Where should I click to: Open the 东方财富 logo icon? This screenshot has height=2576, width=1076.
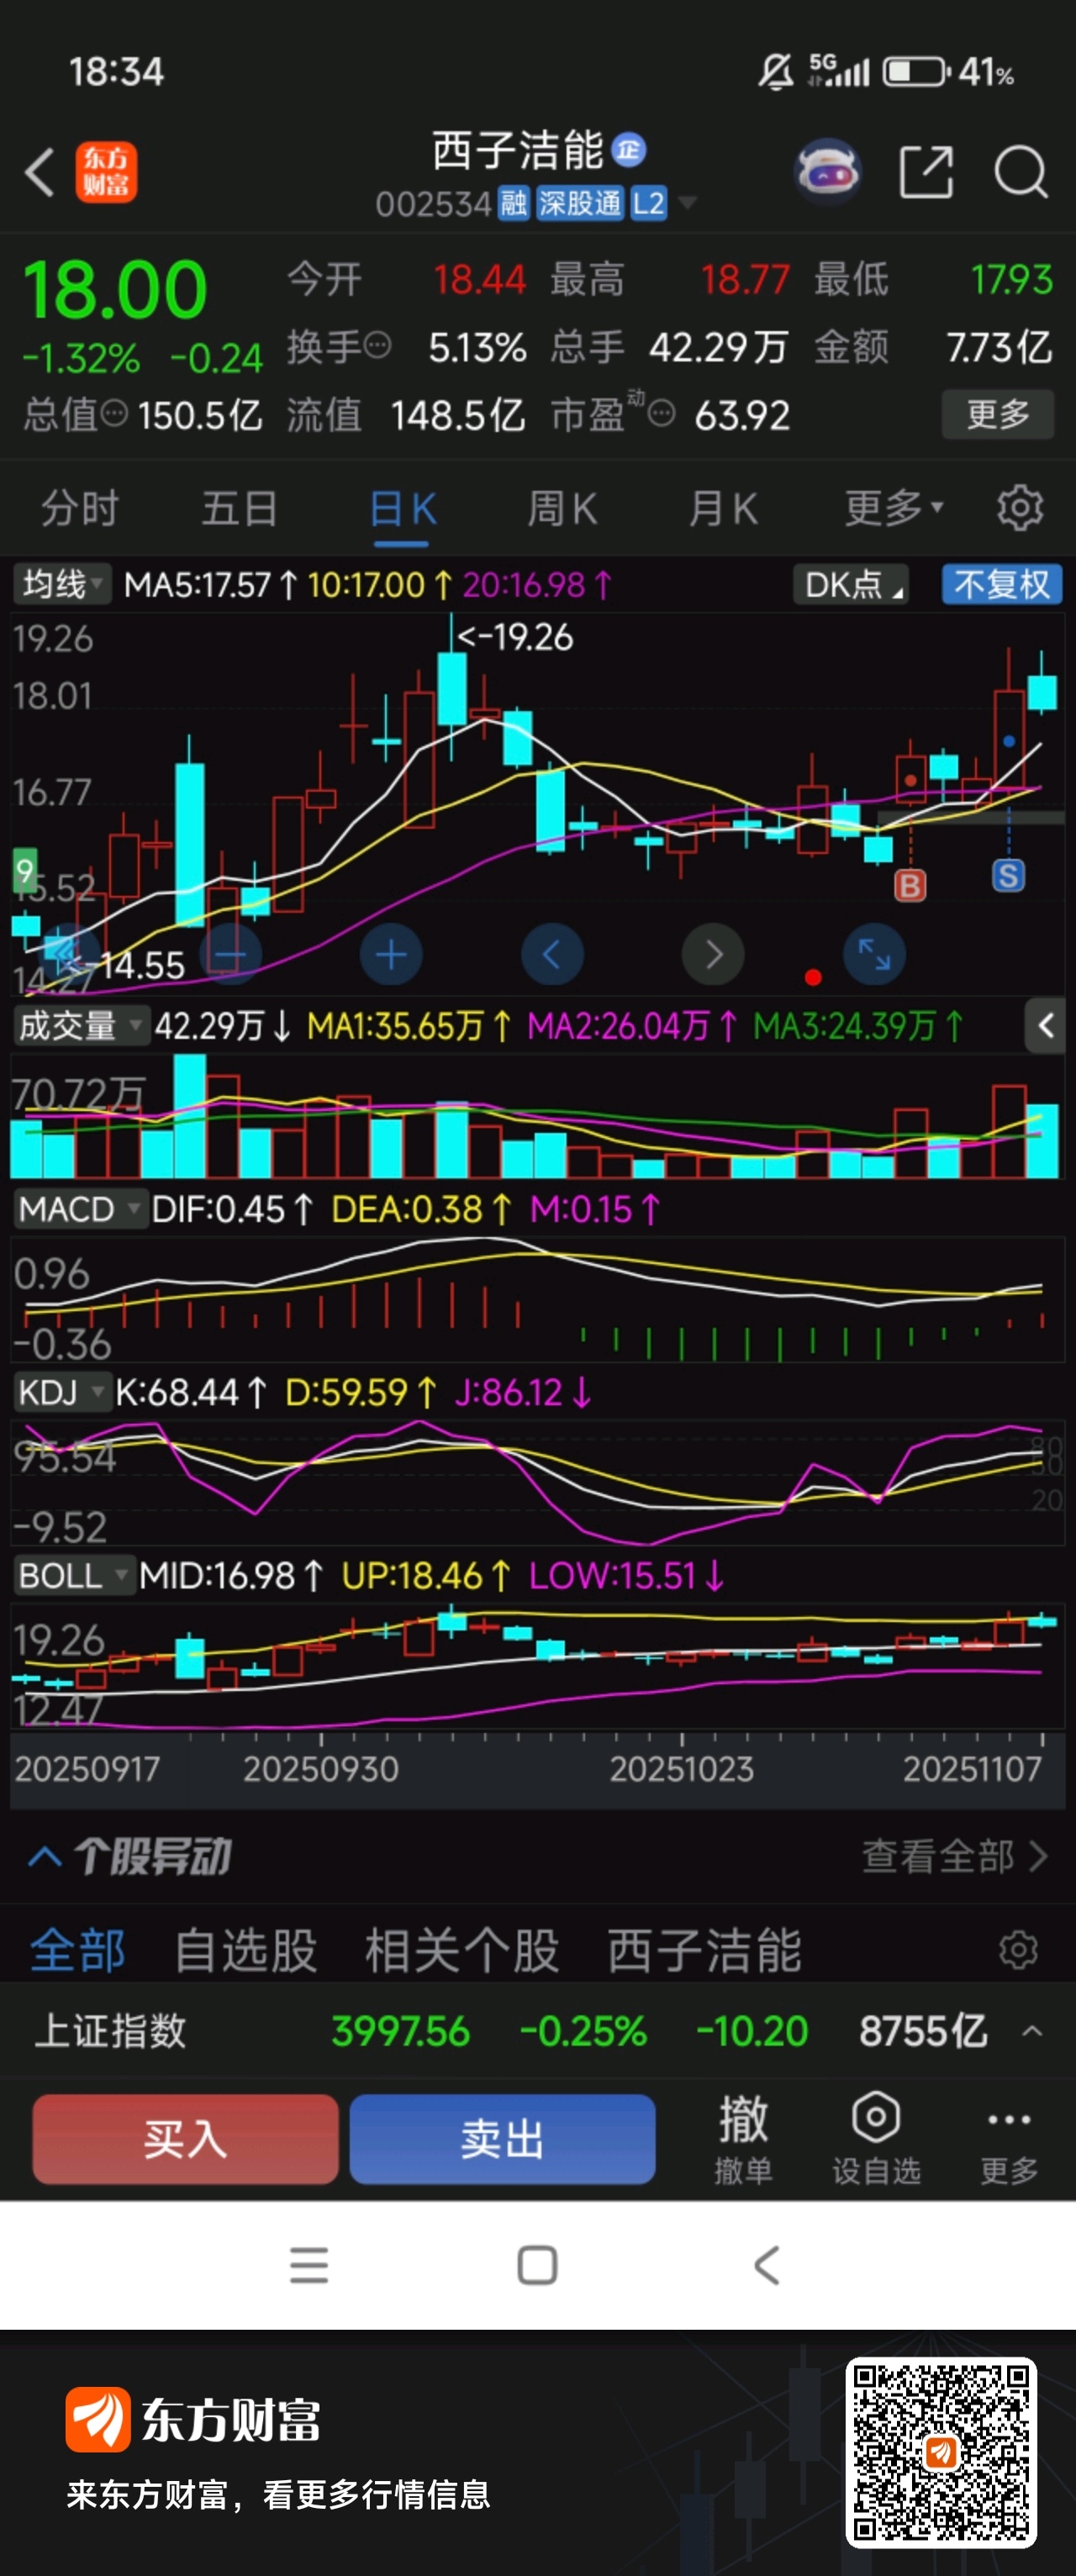coord(106,172)
